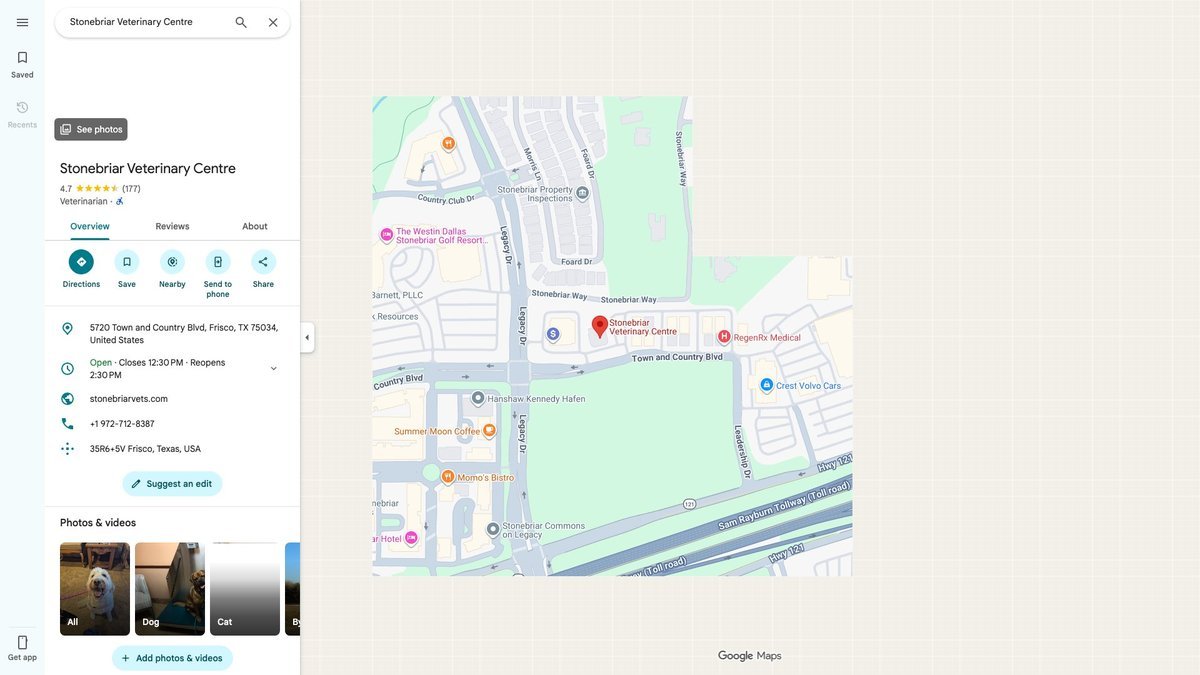Switch to the About tab
Screen dimensions: 1200x675
(255, 226)
